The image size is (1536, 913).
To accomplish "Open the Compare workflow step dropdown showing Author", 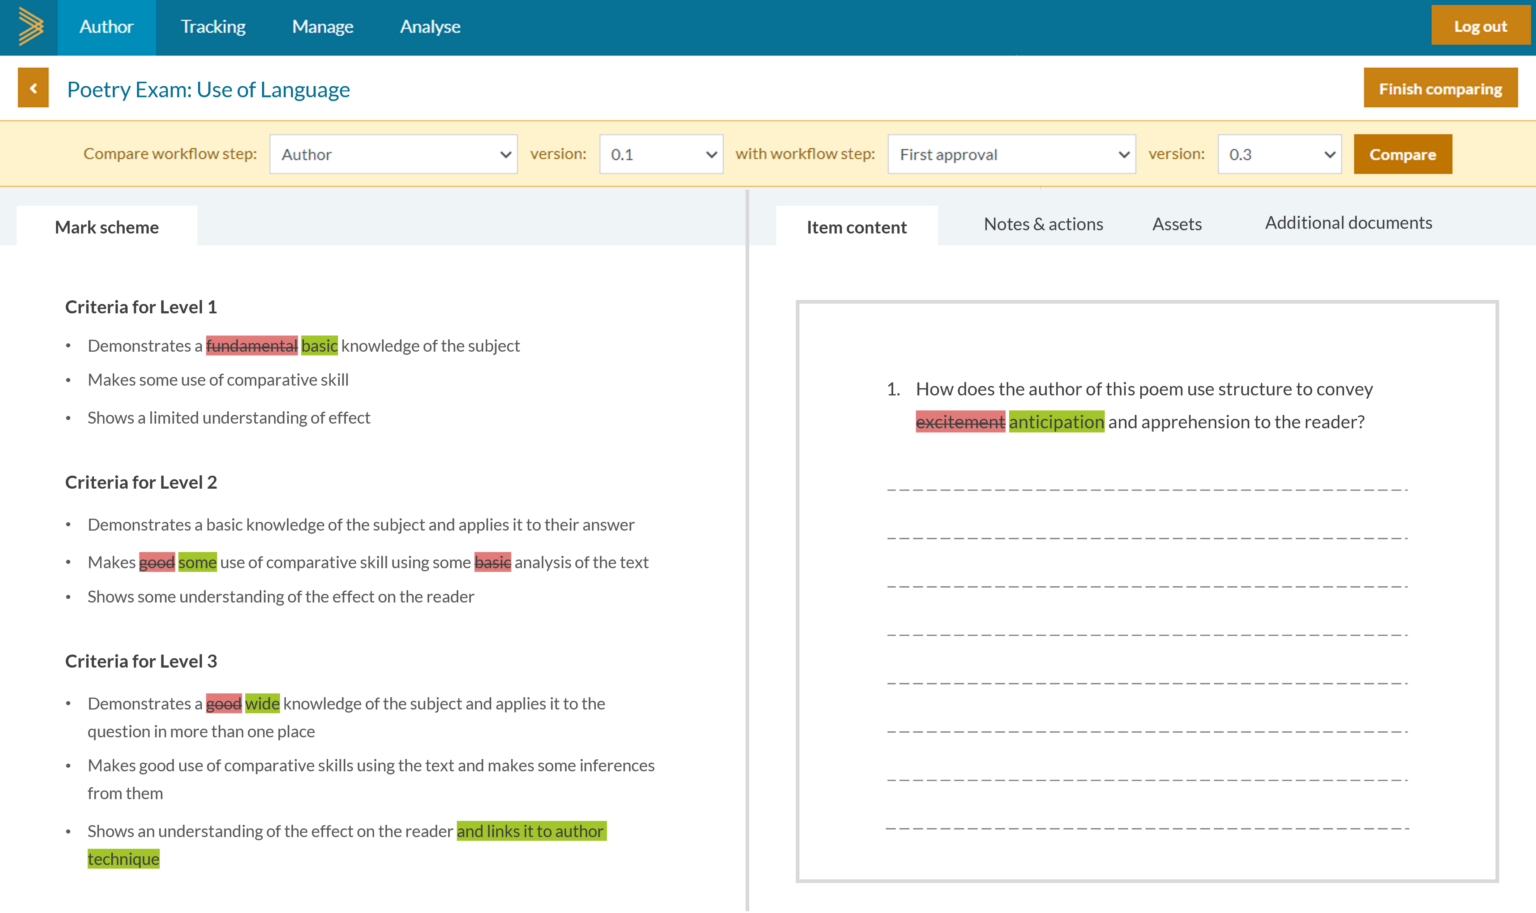I will pyautogui.click(x=393, y=154).
